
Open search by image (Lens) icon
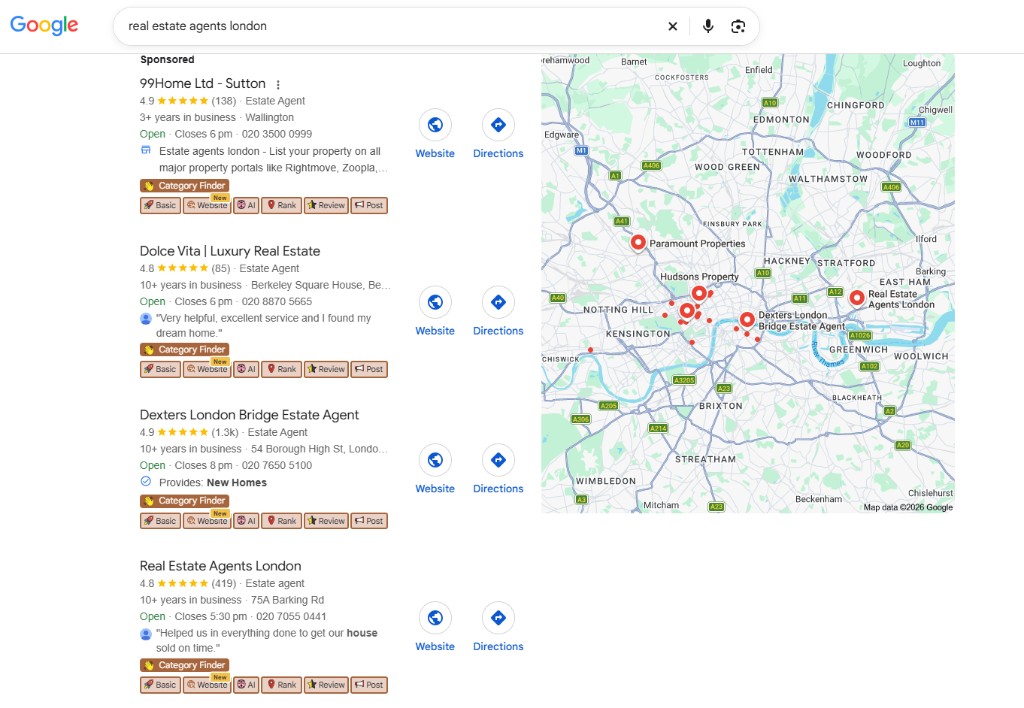(x=738, y=26)
